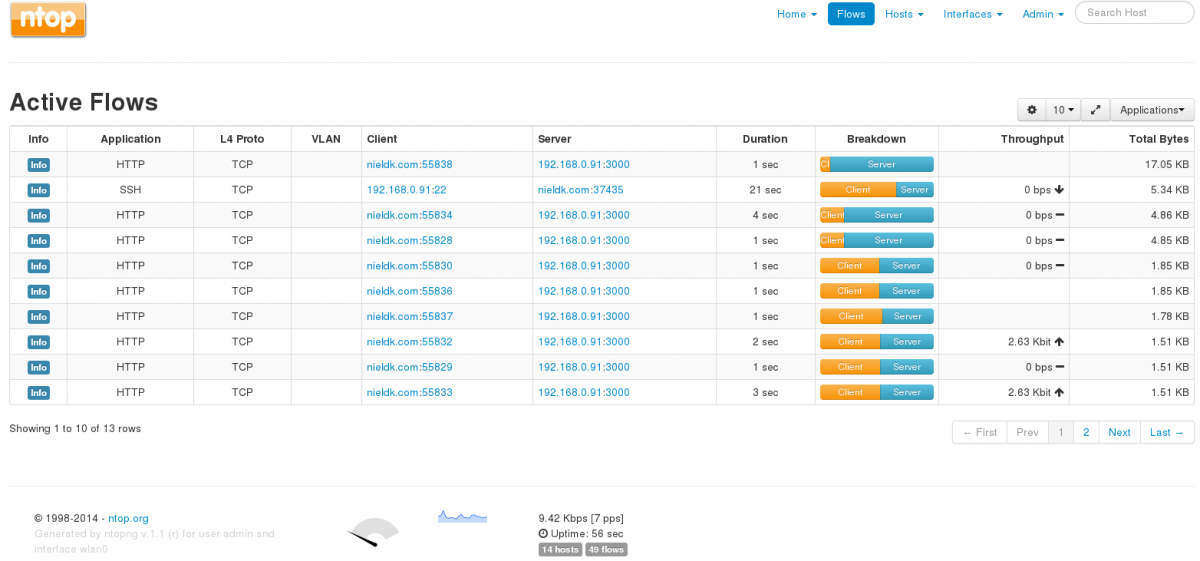Open the Applications filter dropdown

coord(1152,110)
